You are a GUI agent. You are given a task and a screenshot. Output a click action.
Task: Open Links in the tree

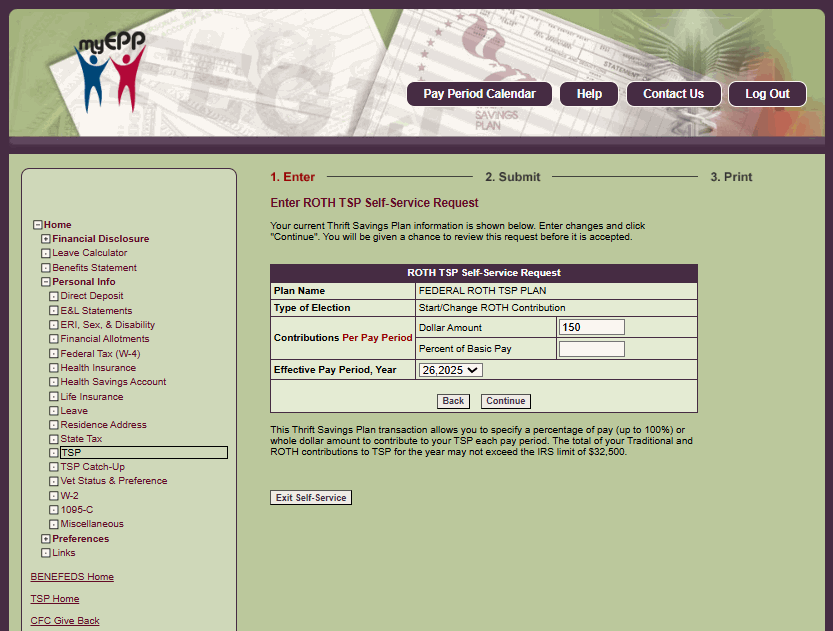pyautogui.click(x=64, y=553)
